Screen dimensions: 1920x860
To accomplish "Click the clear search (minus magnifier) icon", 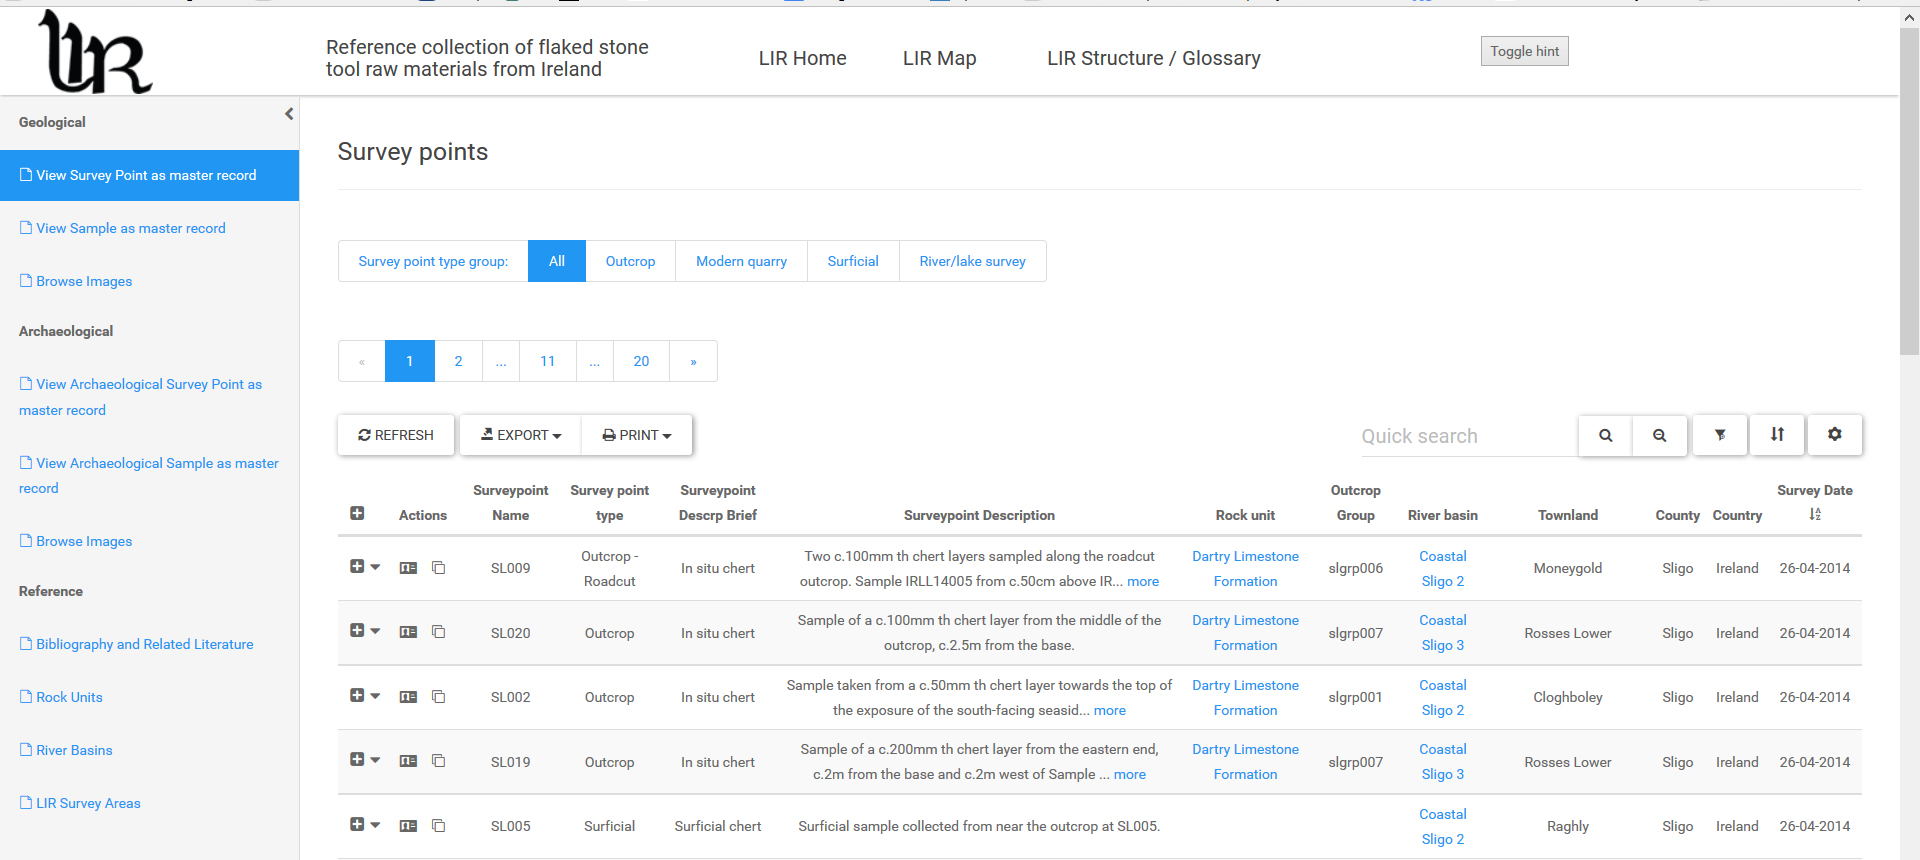I will [1659, 435].
